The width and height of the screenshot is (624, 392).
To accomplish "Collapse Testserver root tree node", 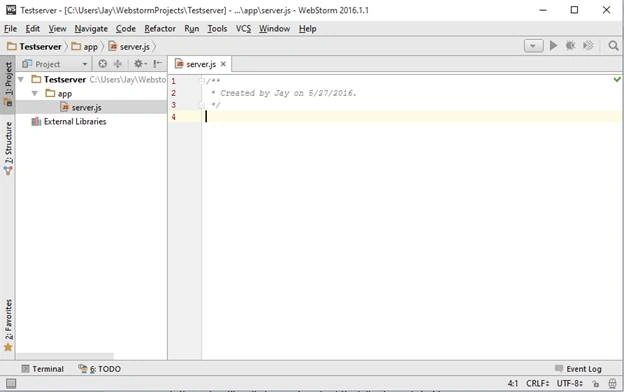I will coord(21,80).
